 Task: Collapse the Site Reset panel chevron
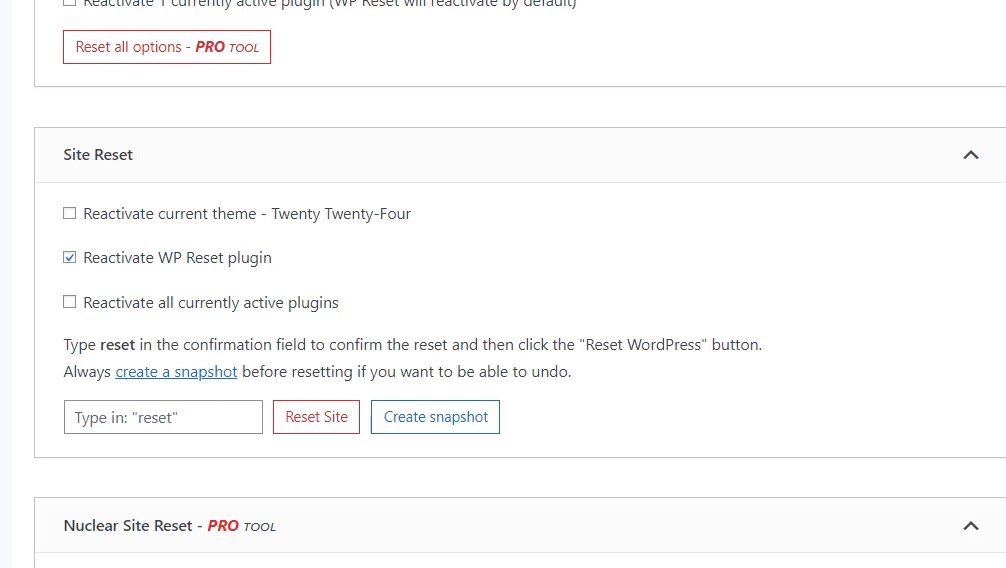971,155
